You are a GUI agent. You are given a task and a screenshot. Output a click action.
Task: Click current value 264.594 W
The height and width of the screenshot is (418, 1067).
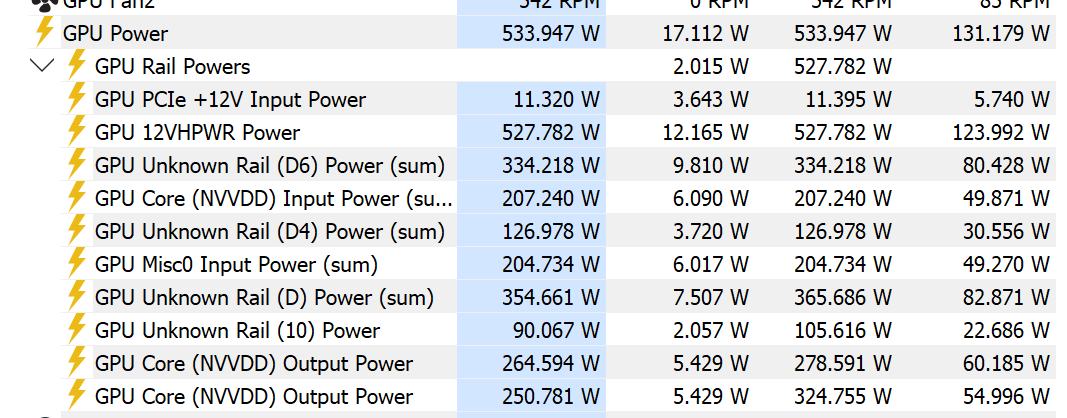pos(551,364)
